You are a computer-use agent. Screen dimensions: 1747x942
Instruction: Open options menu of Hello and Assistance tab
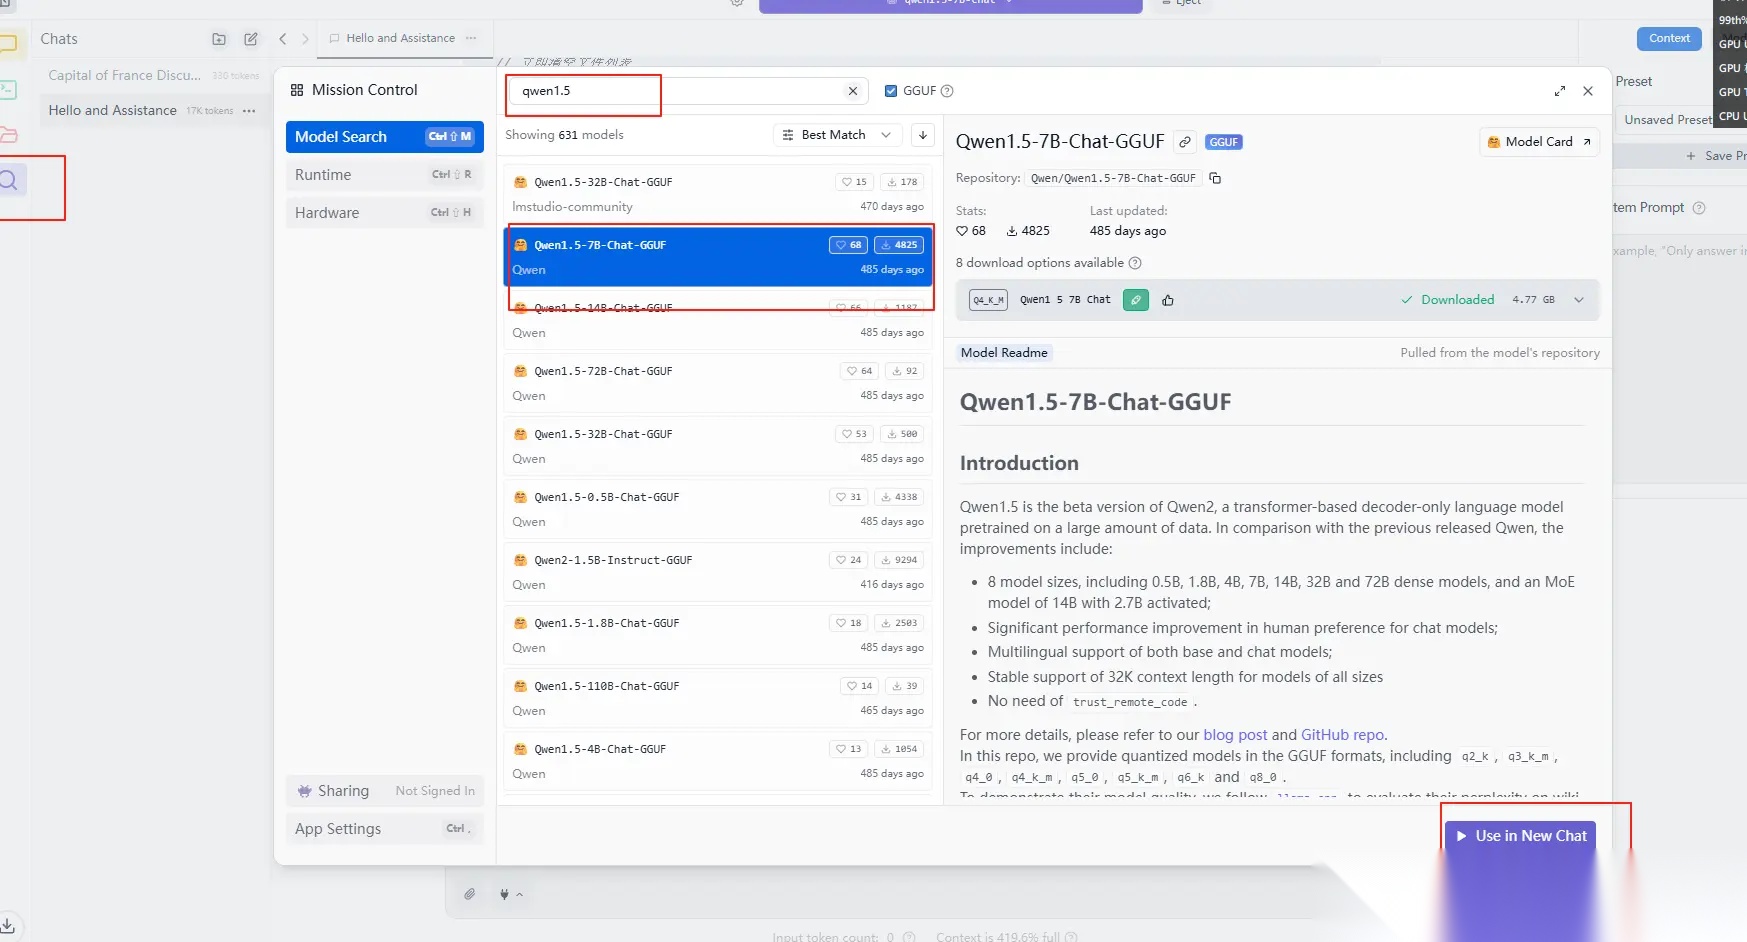471,38
